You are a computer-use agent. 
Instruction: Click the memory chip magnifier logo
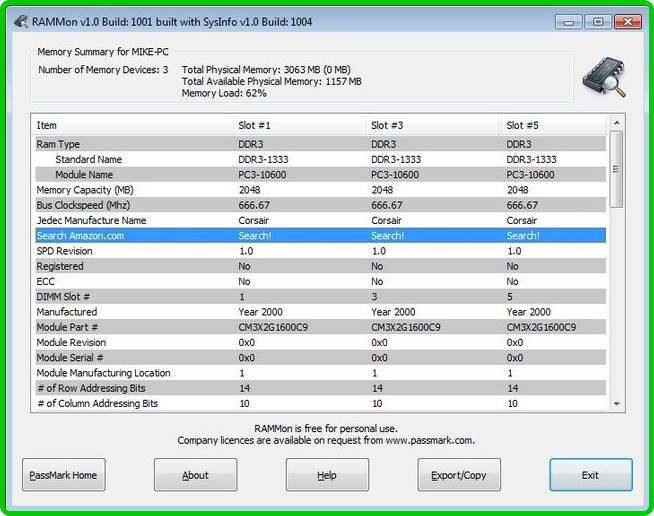click(x=604, y=77)
